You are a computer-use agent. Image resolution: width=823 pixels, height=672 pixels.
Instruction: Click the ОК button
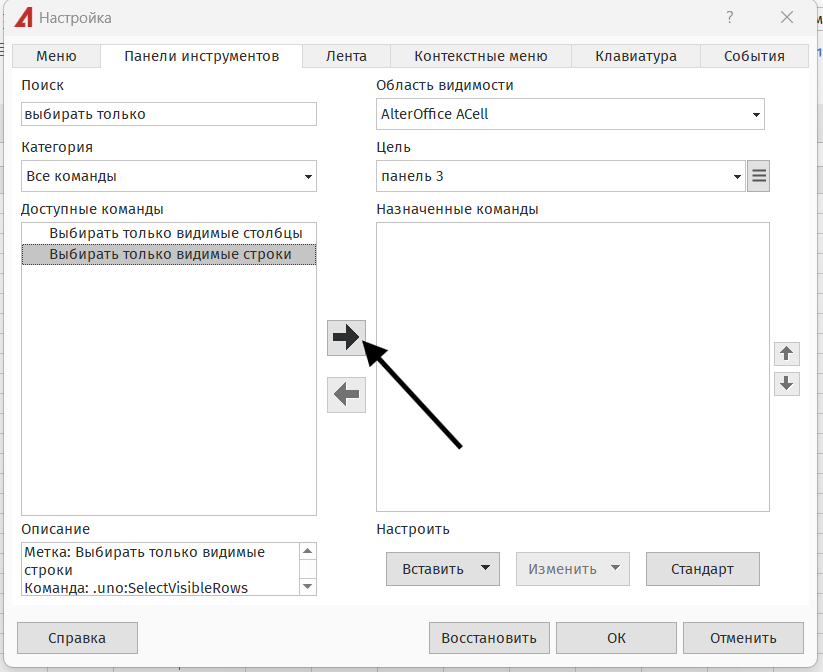616,638
